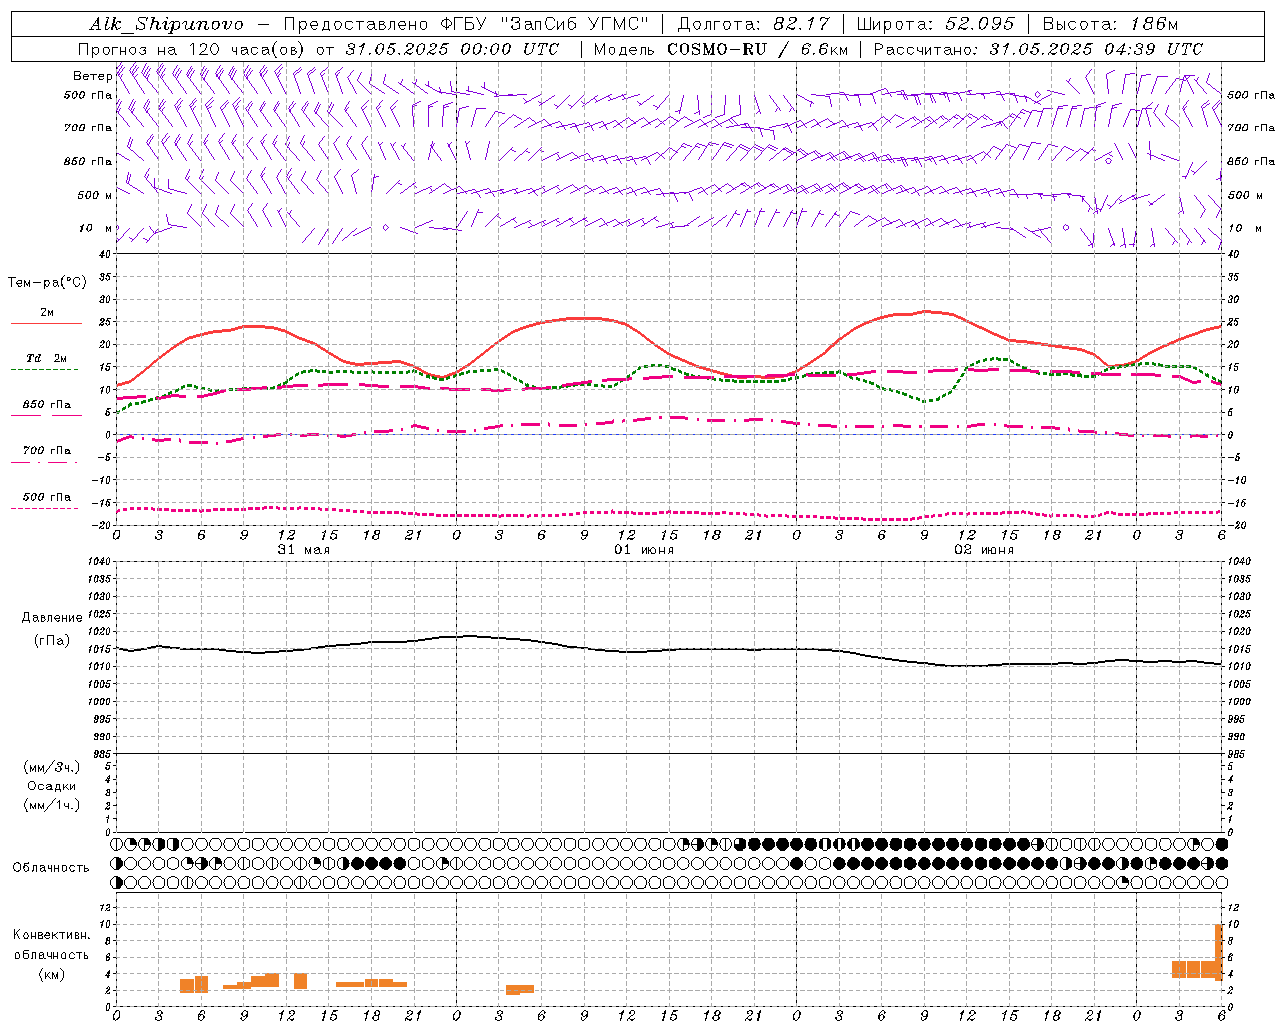Click the Модель COSMO-RU / 6.6км label
This screenshot has width=1280, height=1024.
pos(720,49)
